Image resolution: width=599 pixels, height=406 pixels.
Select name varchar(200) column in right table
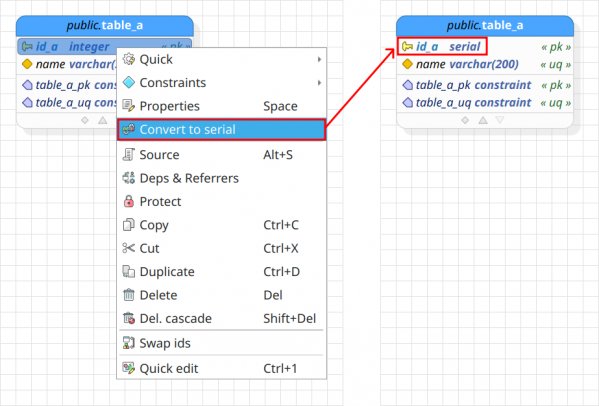pos(485,64)
